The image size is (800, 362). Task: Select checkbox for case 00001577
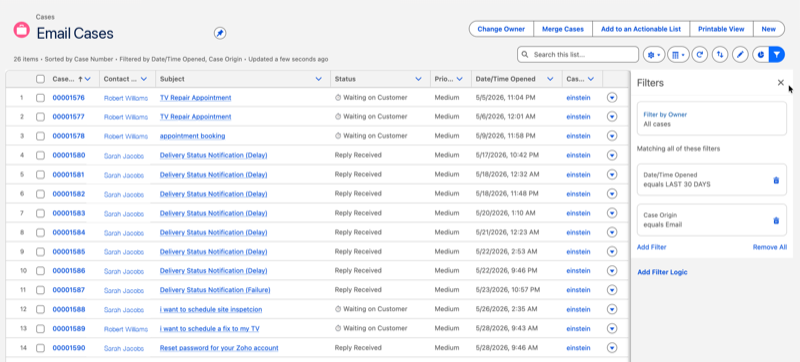pos(40,117)
